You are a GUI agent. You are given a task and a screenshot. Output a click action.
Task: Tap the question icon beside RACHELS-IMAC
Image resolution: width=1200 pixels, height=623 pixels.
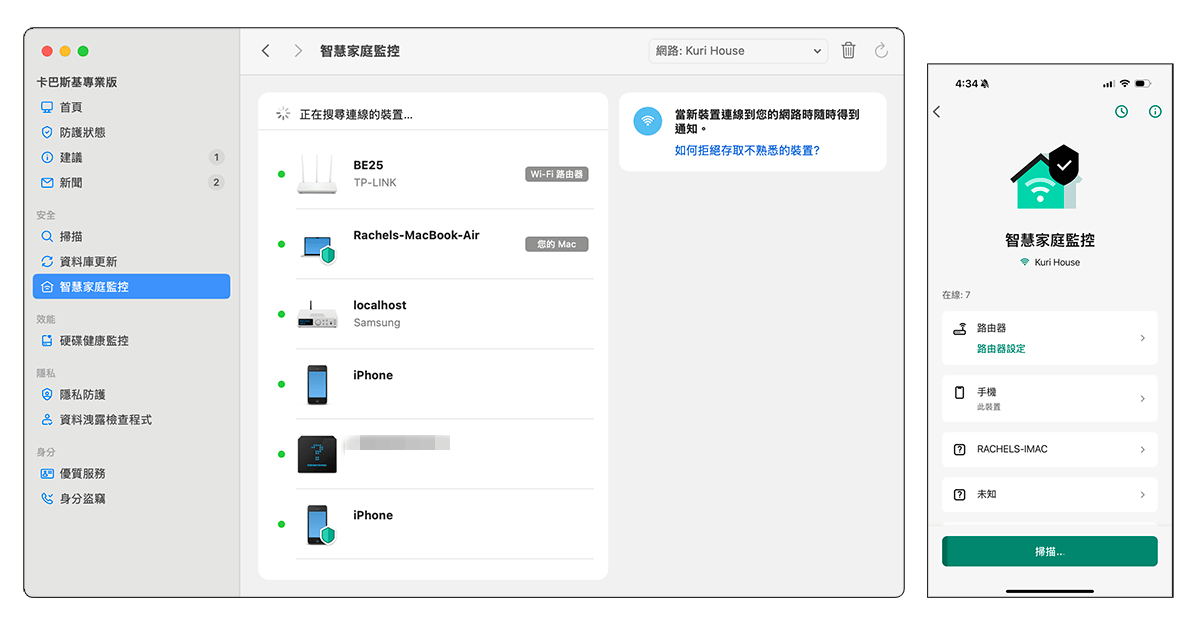coord(960,449)
